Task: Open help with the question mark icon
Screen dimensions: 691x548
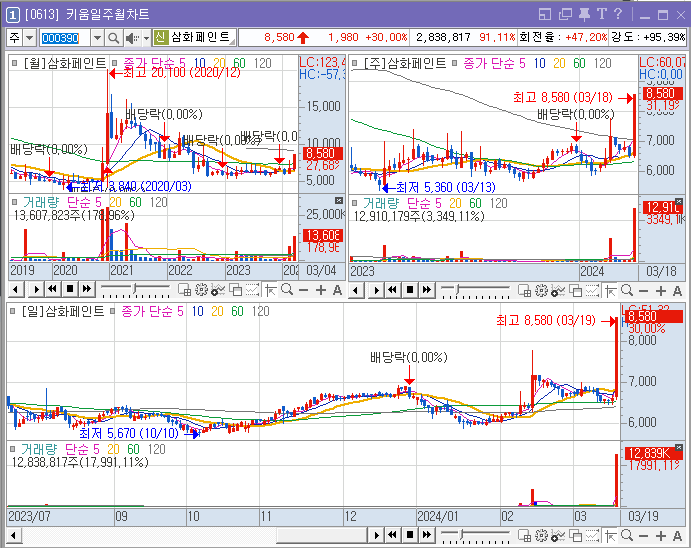Action: click(x=618, y=14)
